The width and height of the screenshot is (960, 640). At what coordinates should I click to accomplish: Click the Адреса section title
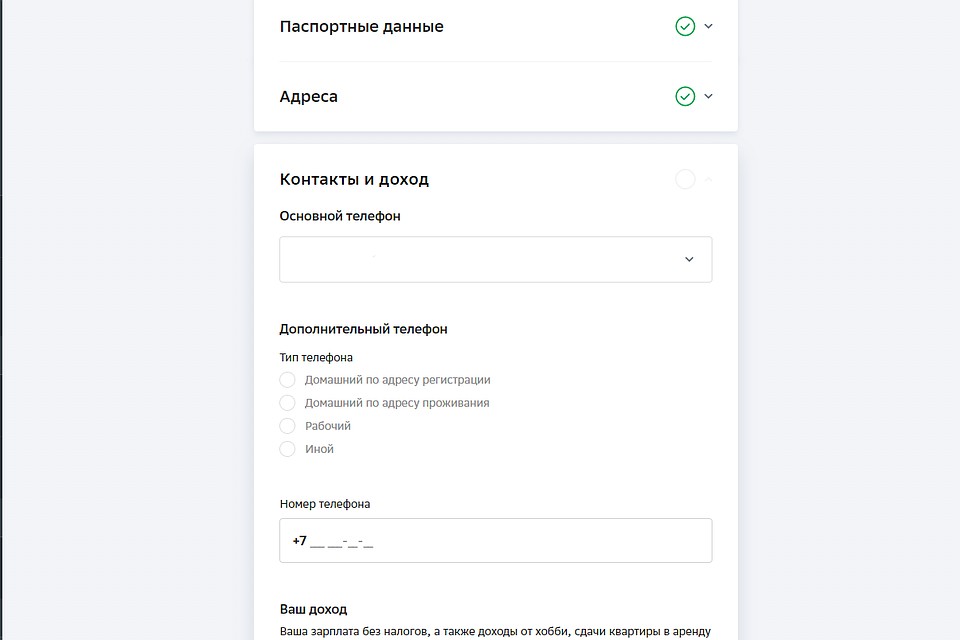(309, 97)
